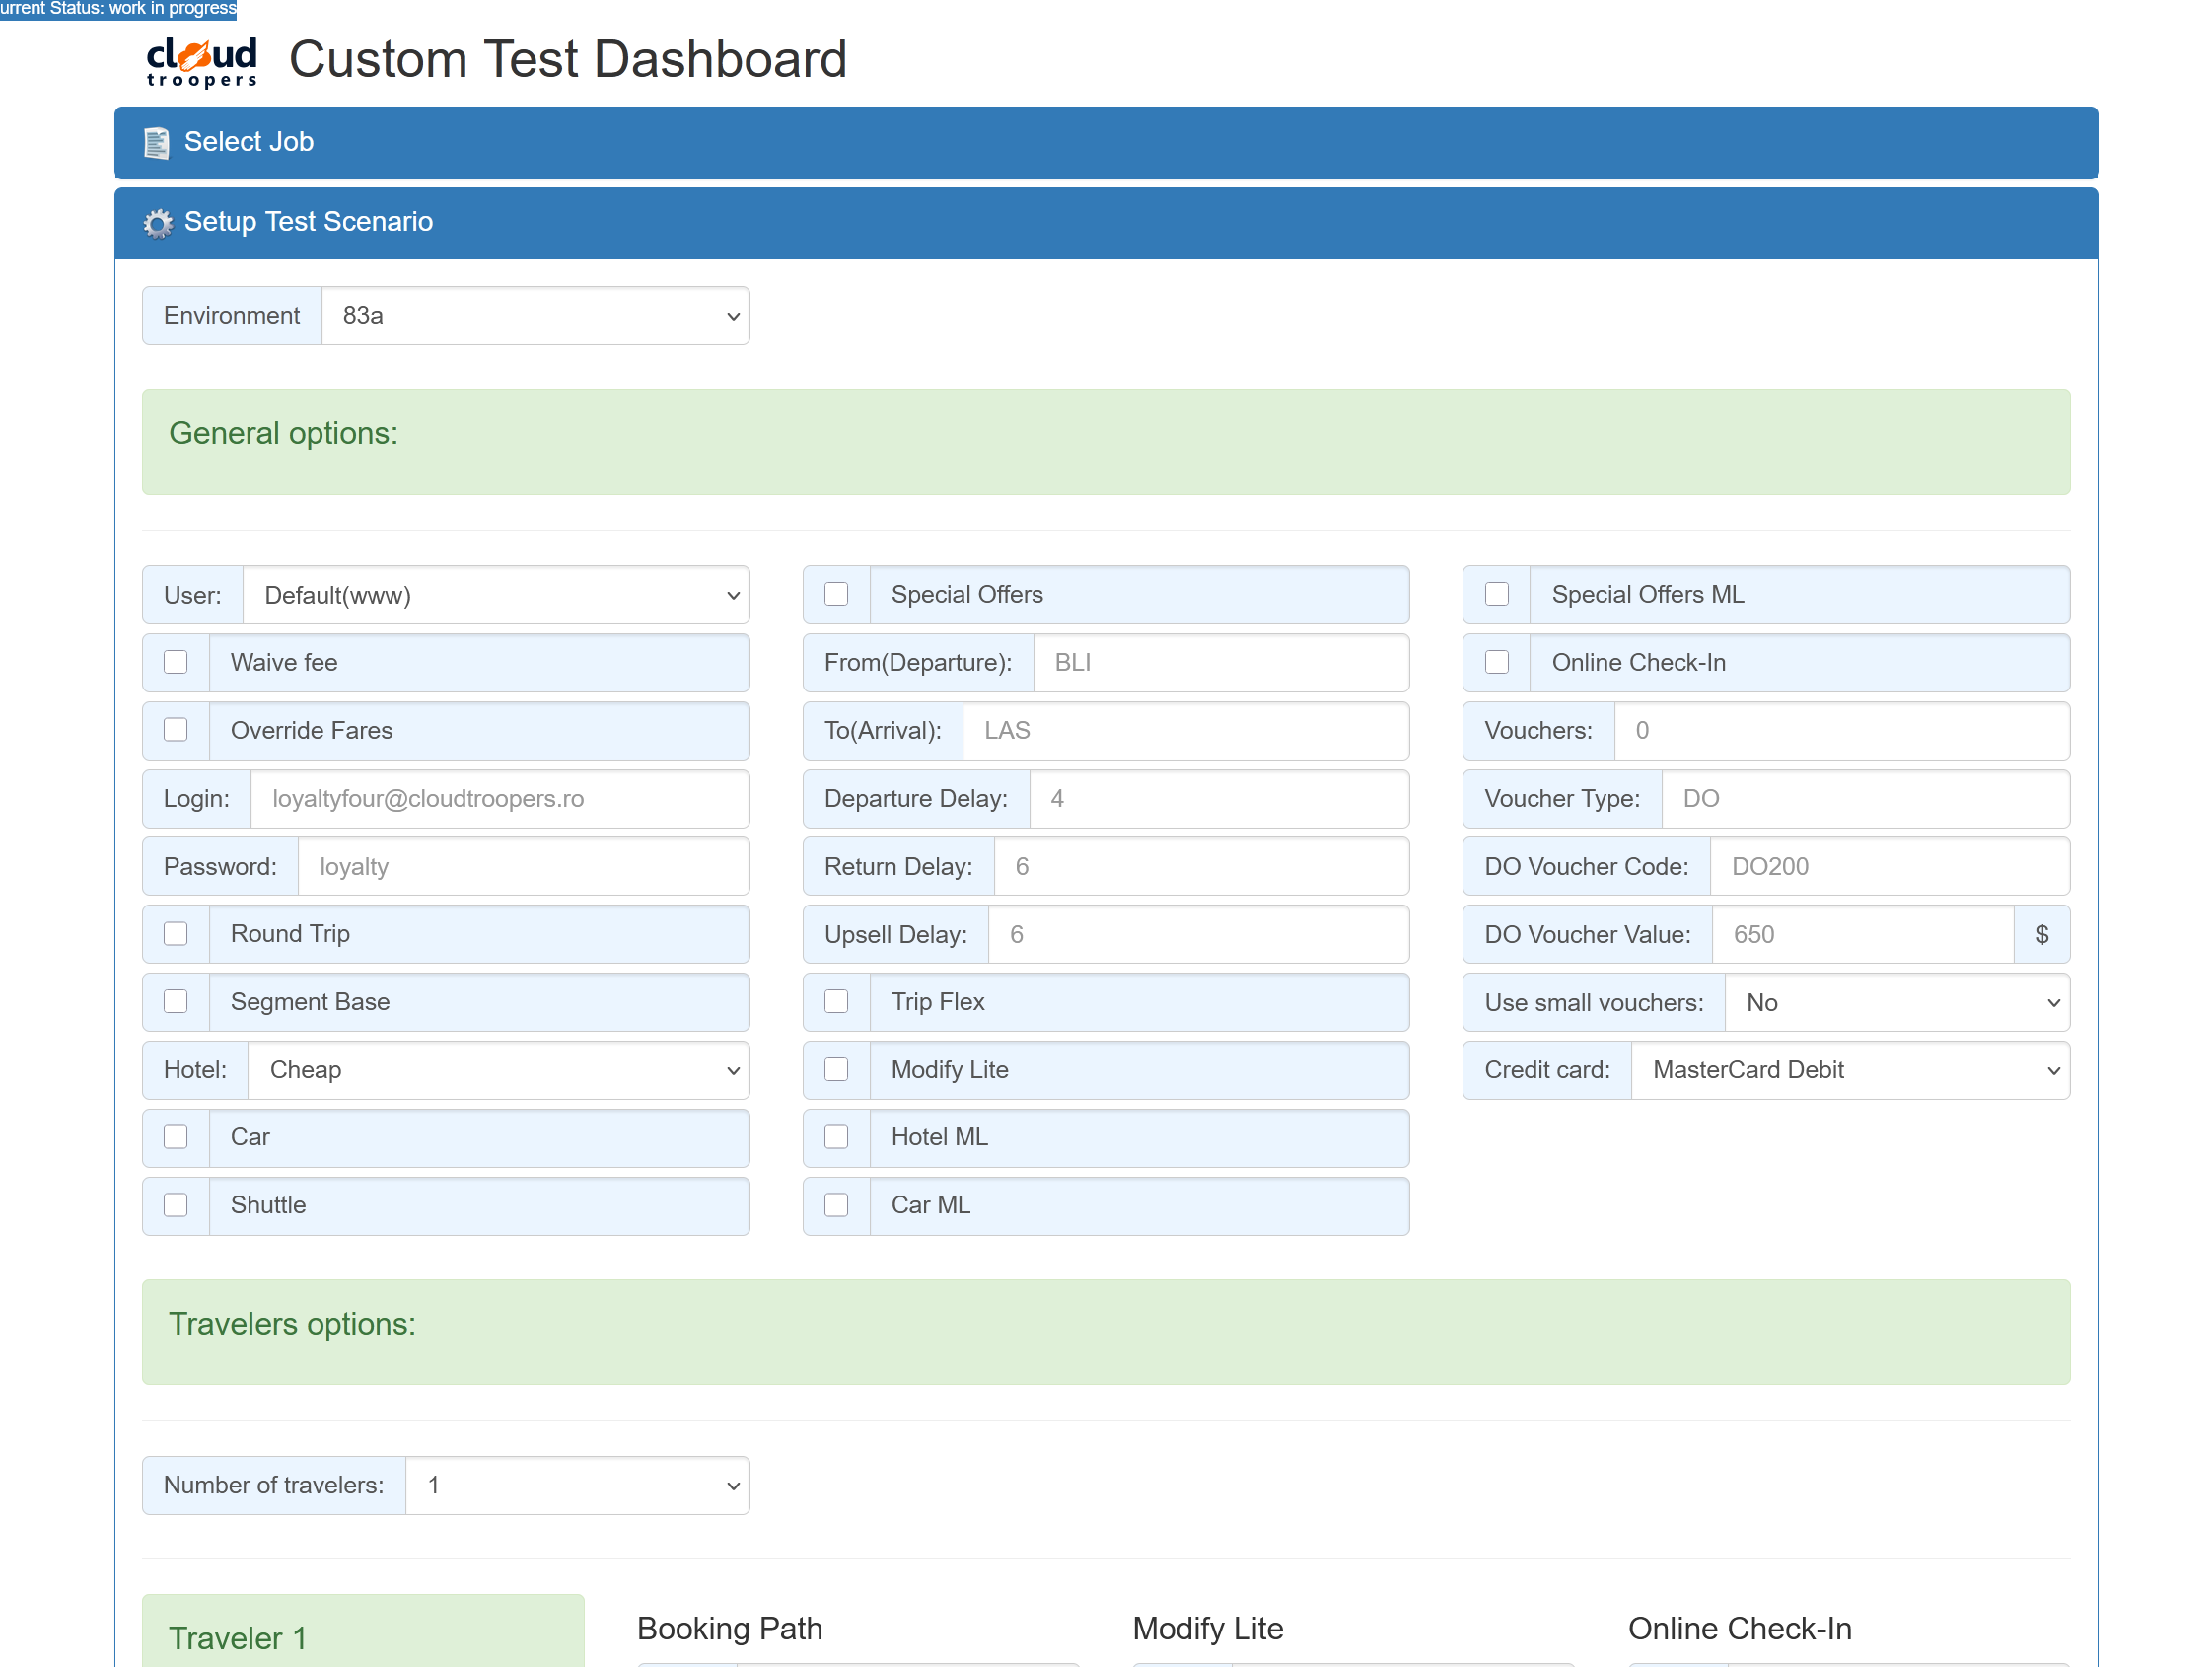This screenshot has height=1667, width=2212.
Task: Focus the Password input field
Action: click(524, 867)
